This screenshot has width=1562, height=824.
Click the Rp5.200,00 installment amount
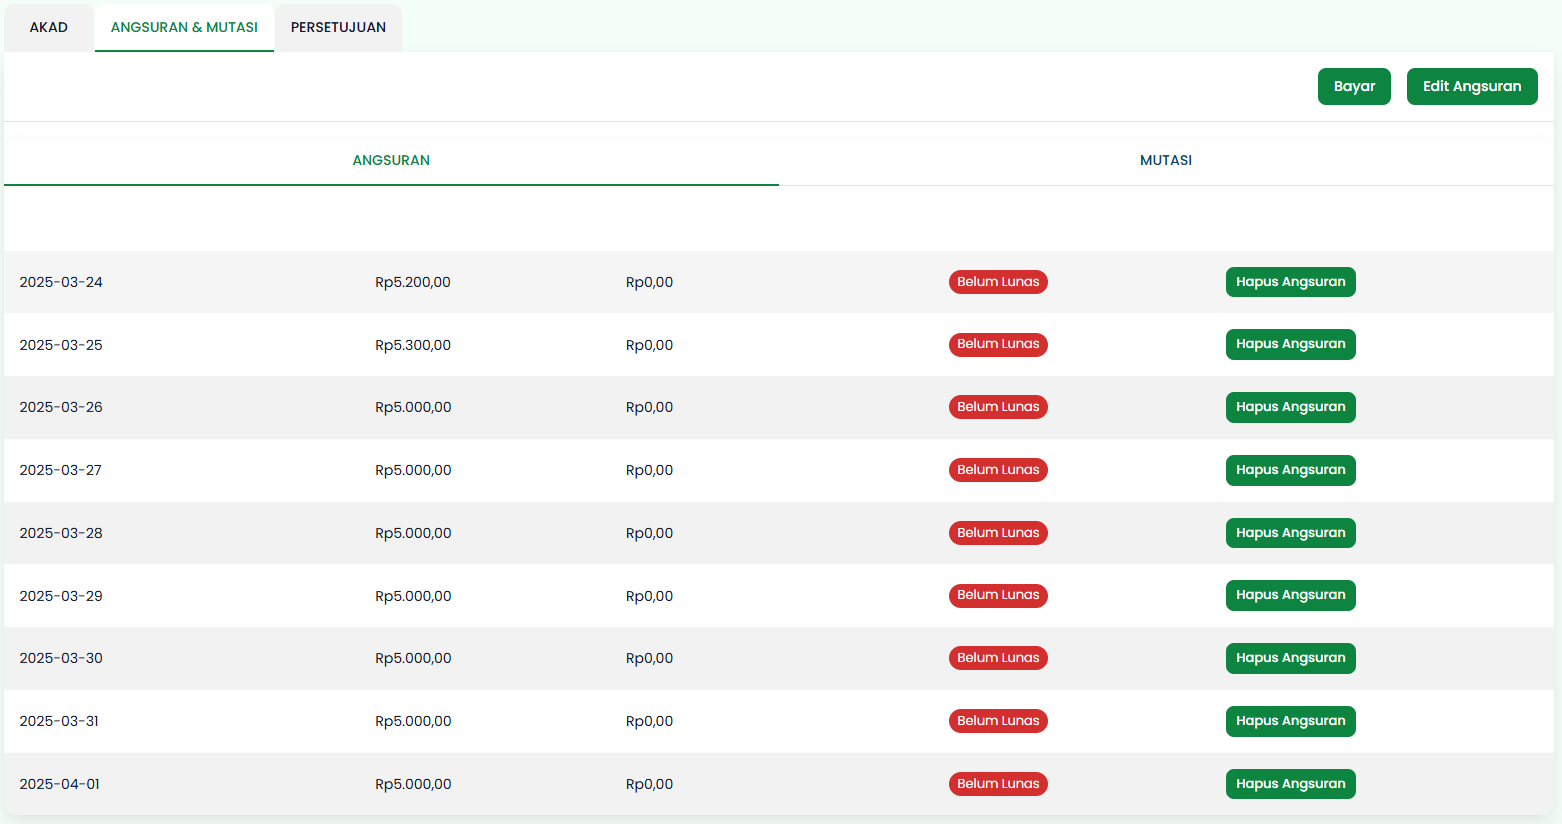(x=413, y=282)
